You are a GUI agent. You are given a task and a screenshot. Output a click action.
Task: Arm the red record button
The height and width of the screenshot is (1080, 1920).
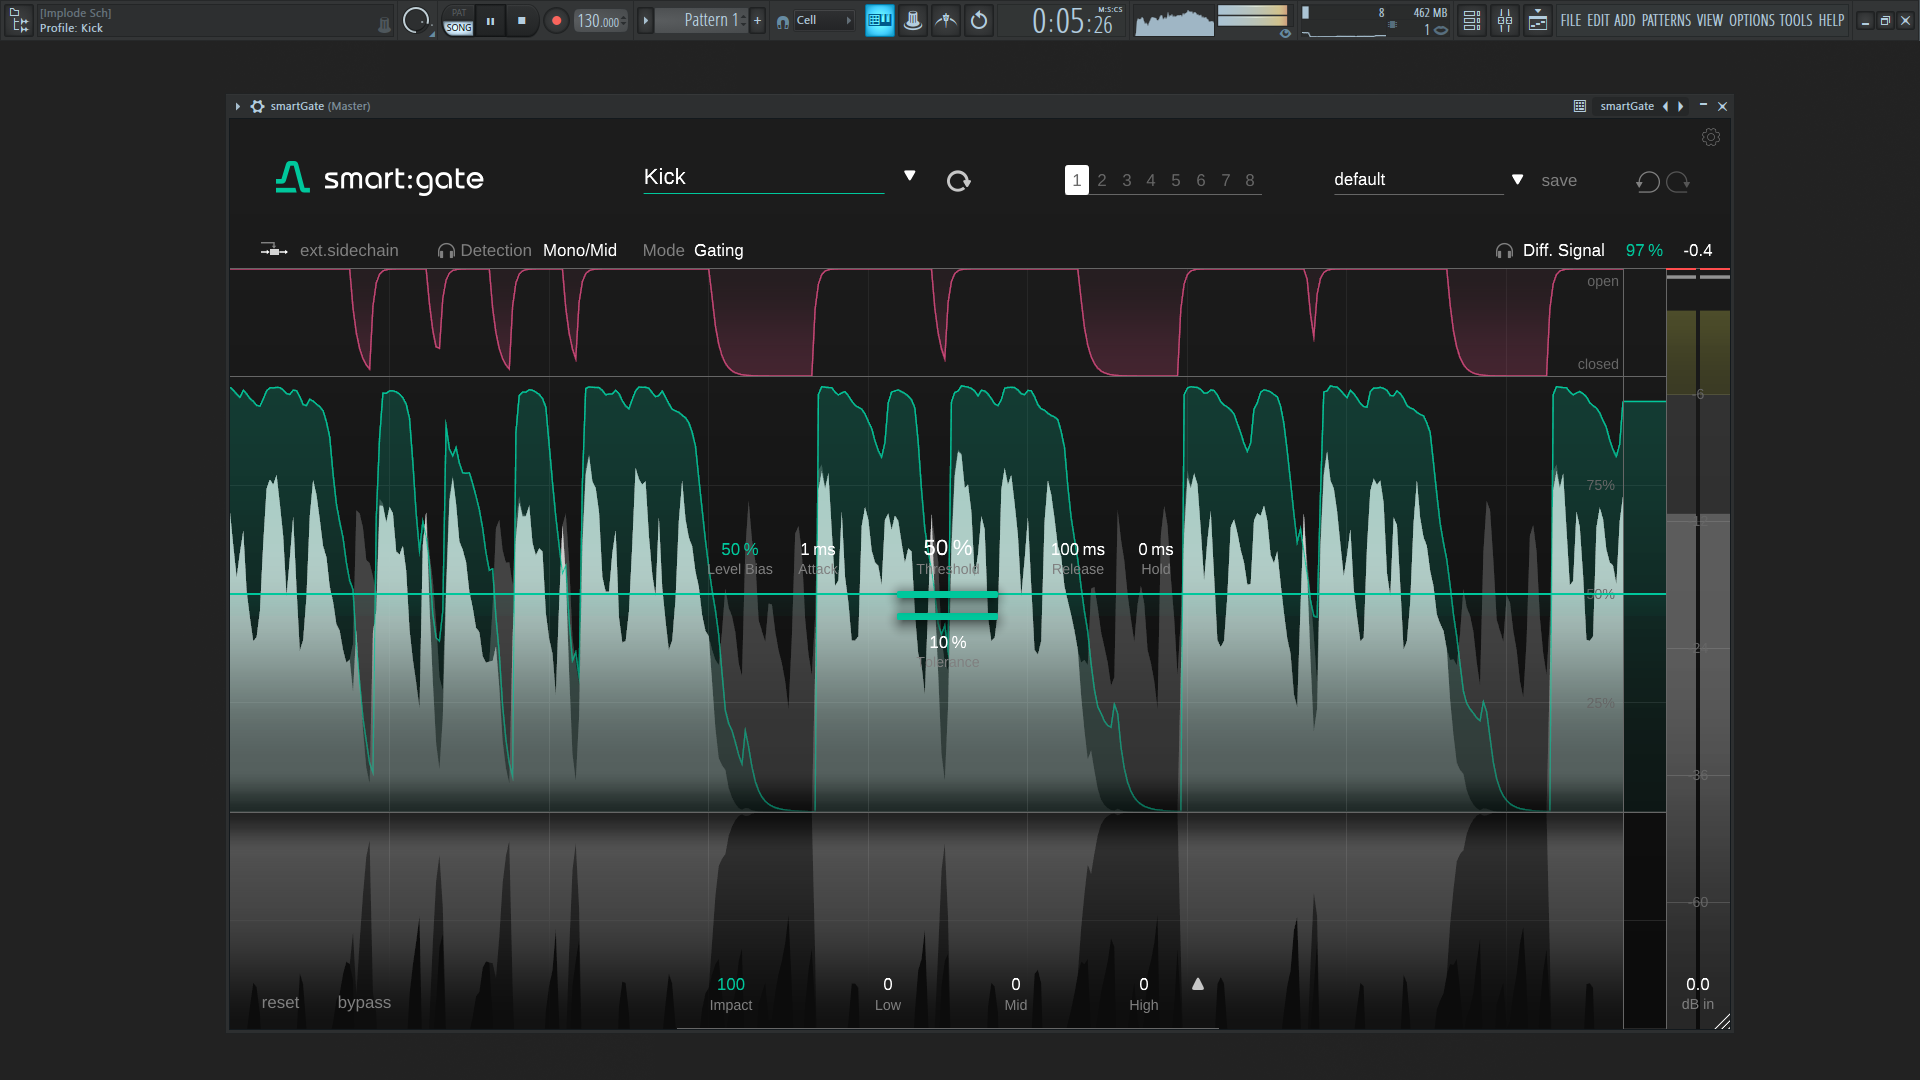click(x=556, y=20)
